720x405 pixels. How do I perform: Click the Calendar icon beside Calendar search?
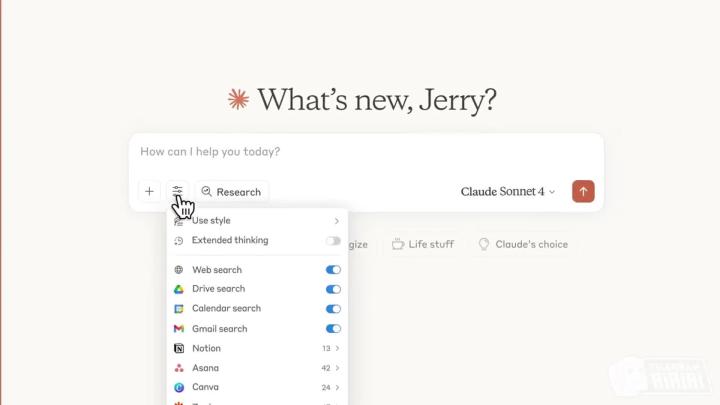[x=179, y=309]
